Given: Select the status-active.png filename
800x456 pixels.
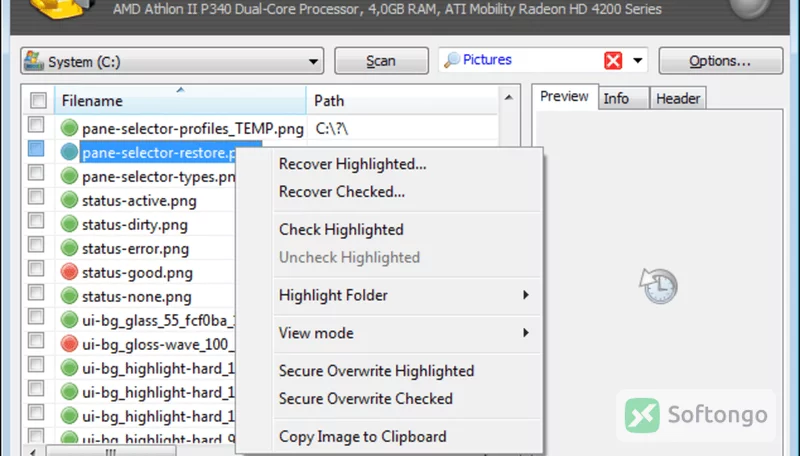Looking at the screenshot, I should (x=139, y=200).
